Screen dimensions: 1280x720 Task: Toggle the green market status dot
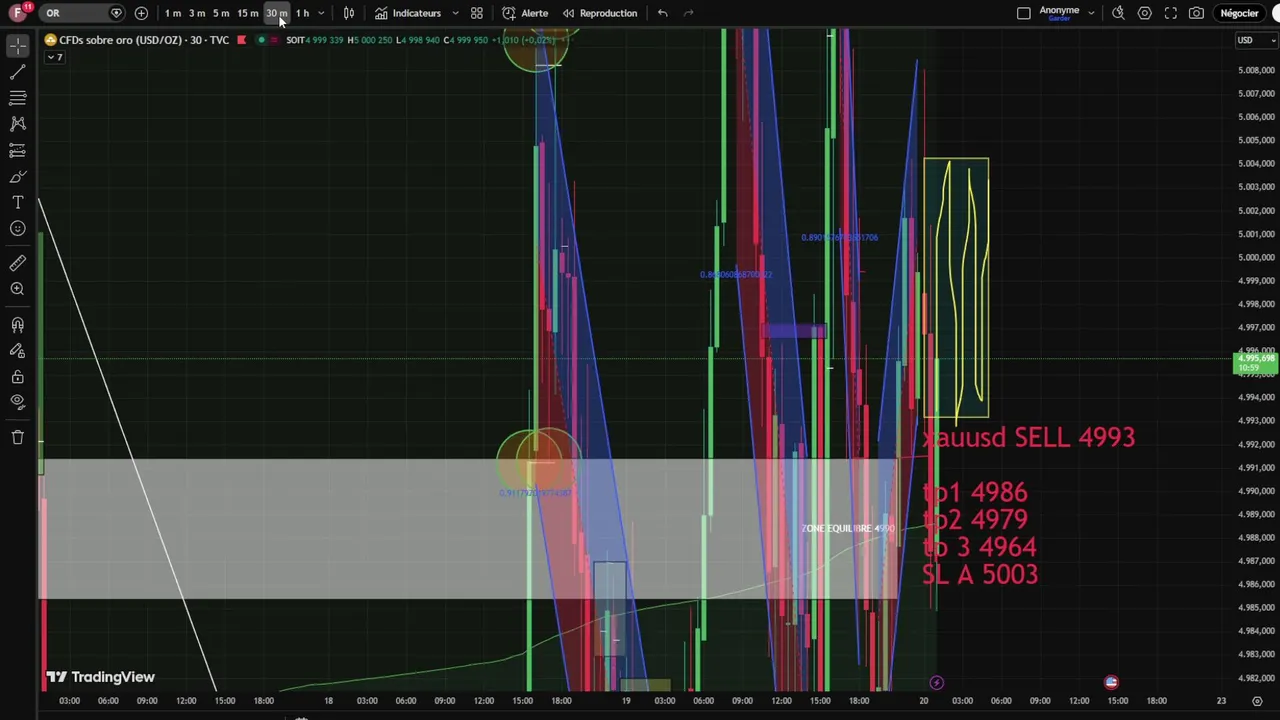click(x=261, y=40)
